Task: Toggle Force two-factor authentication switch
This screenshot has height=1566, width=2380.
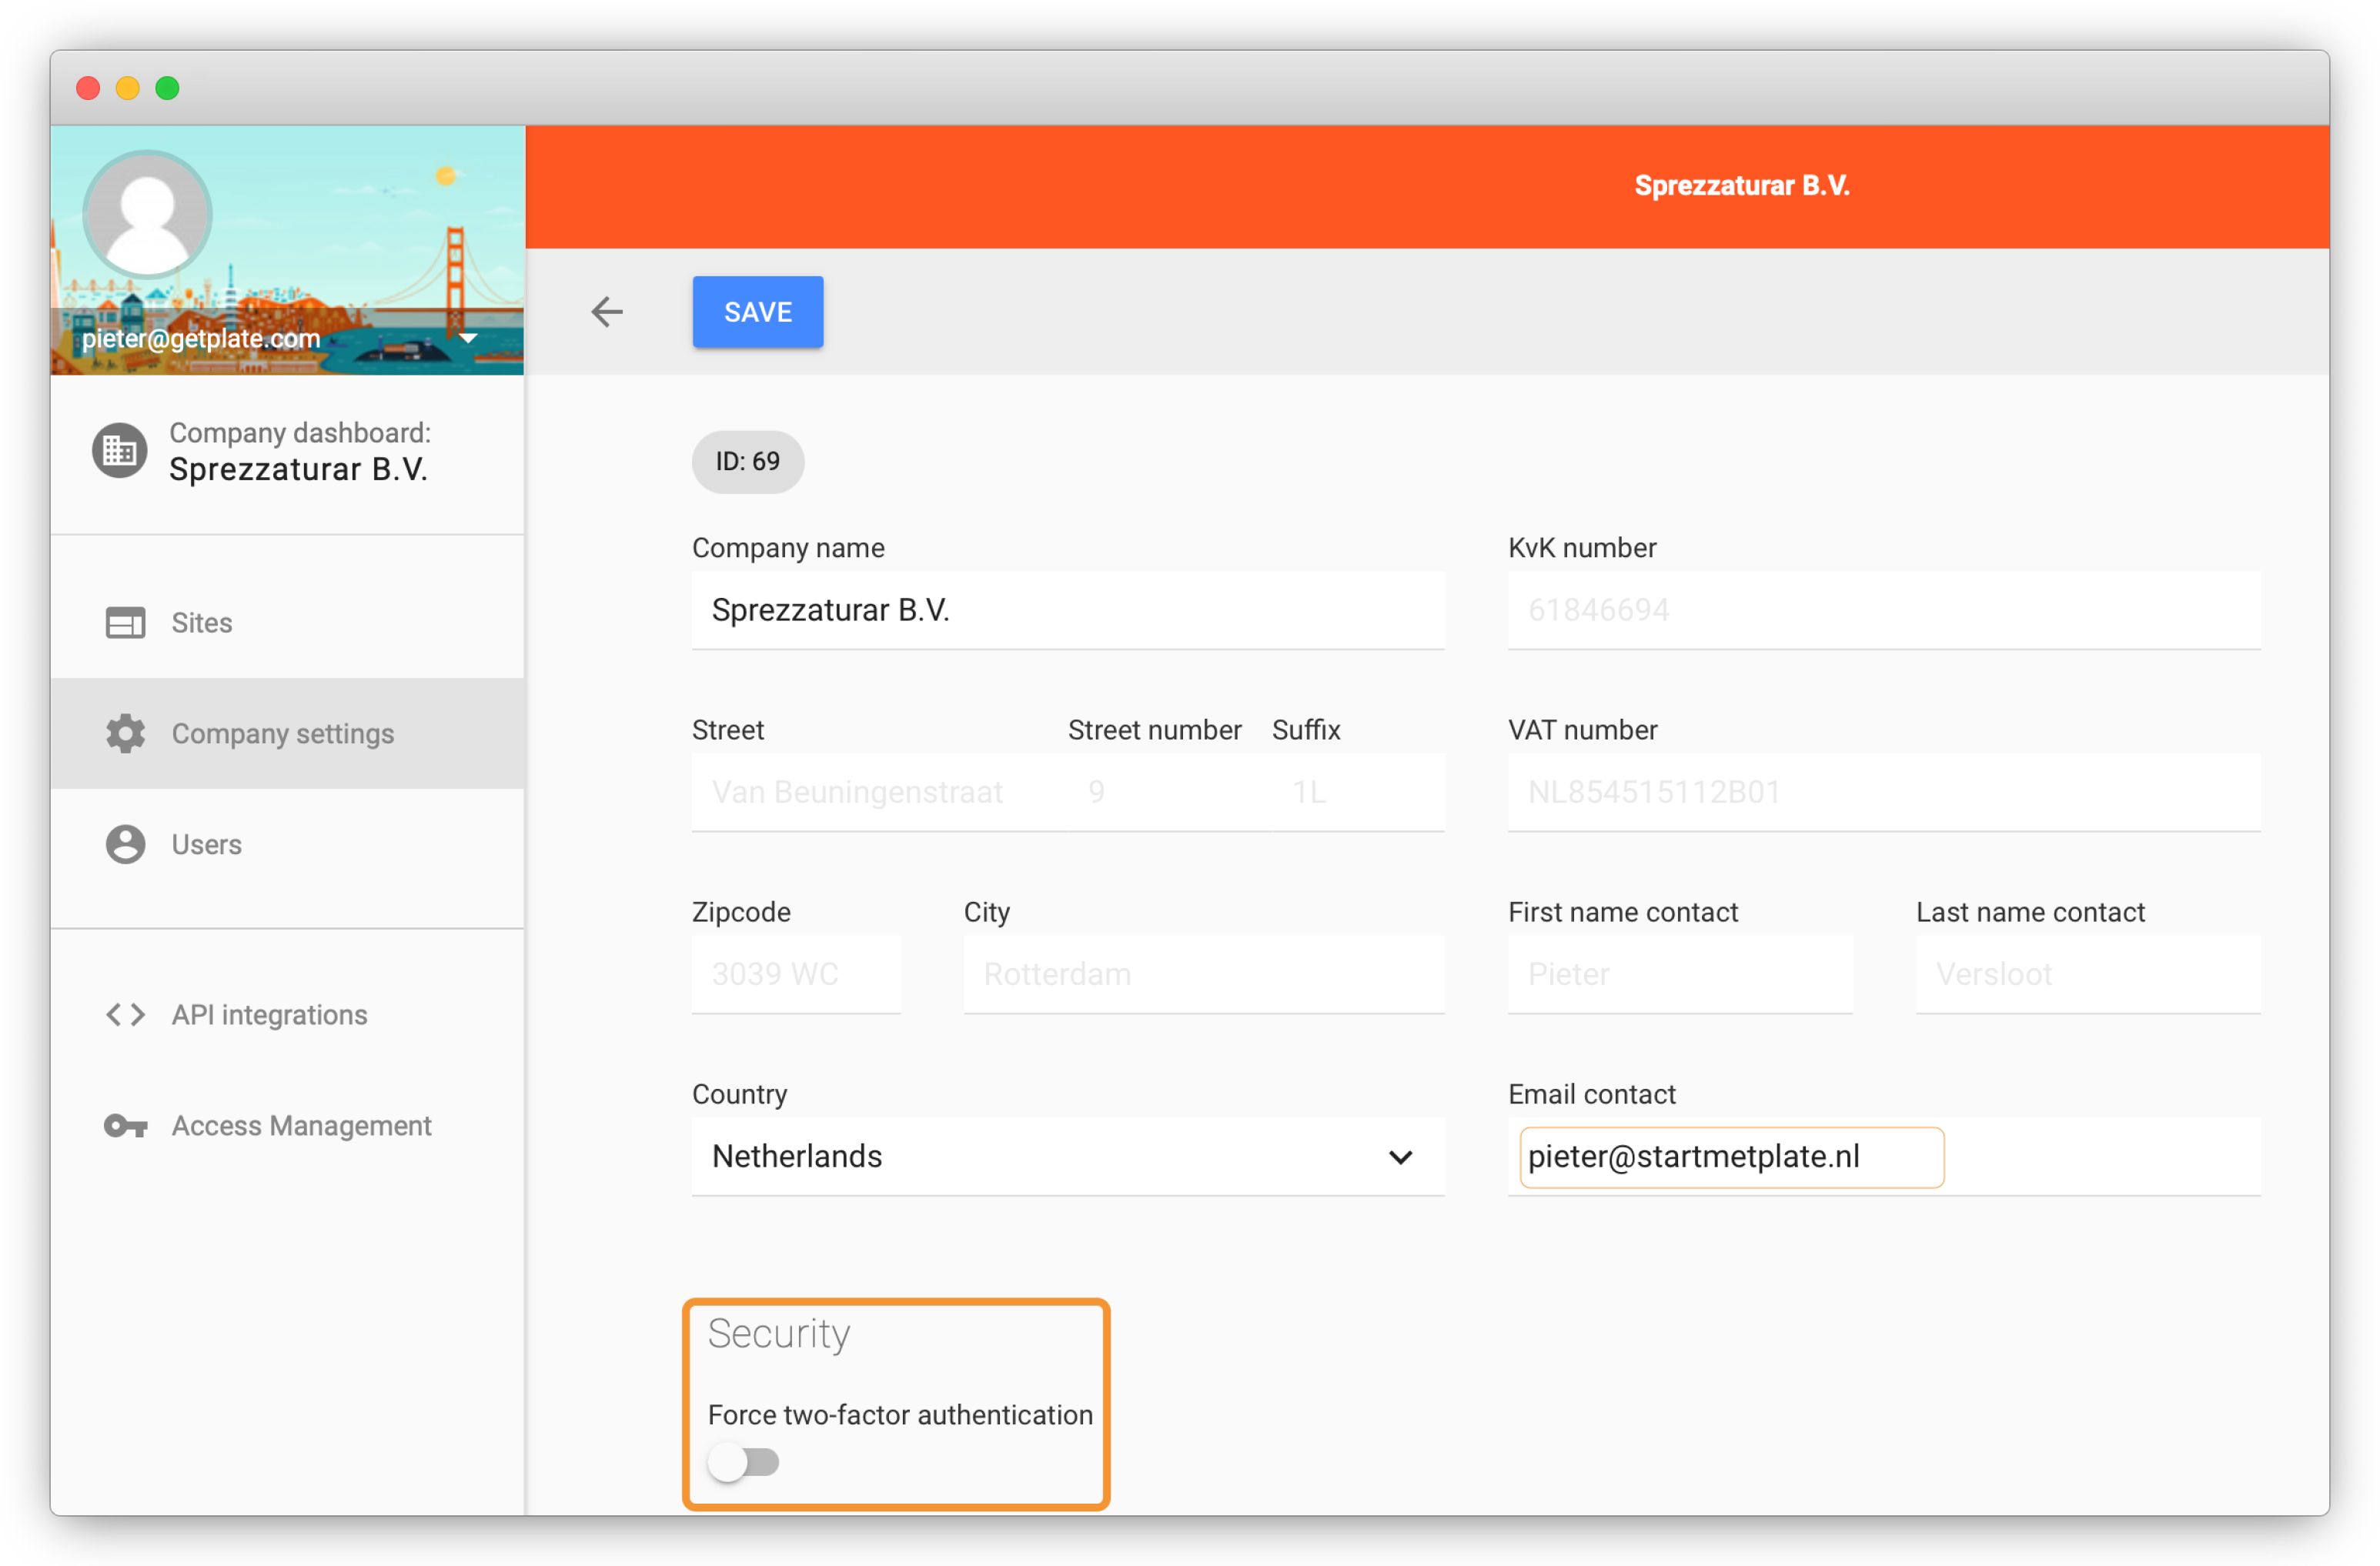Action: pos(743,1463)
